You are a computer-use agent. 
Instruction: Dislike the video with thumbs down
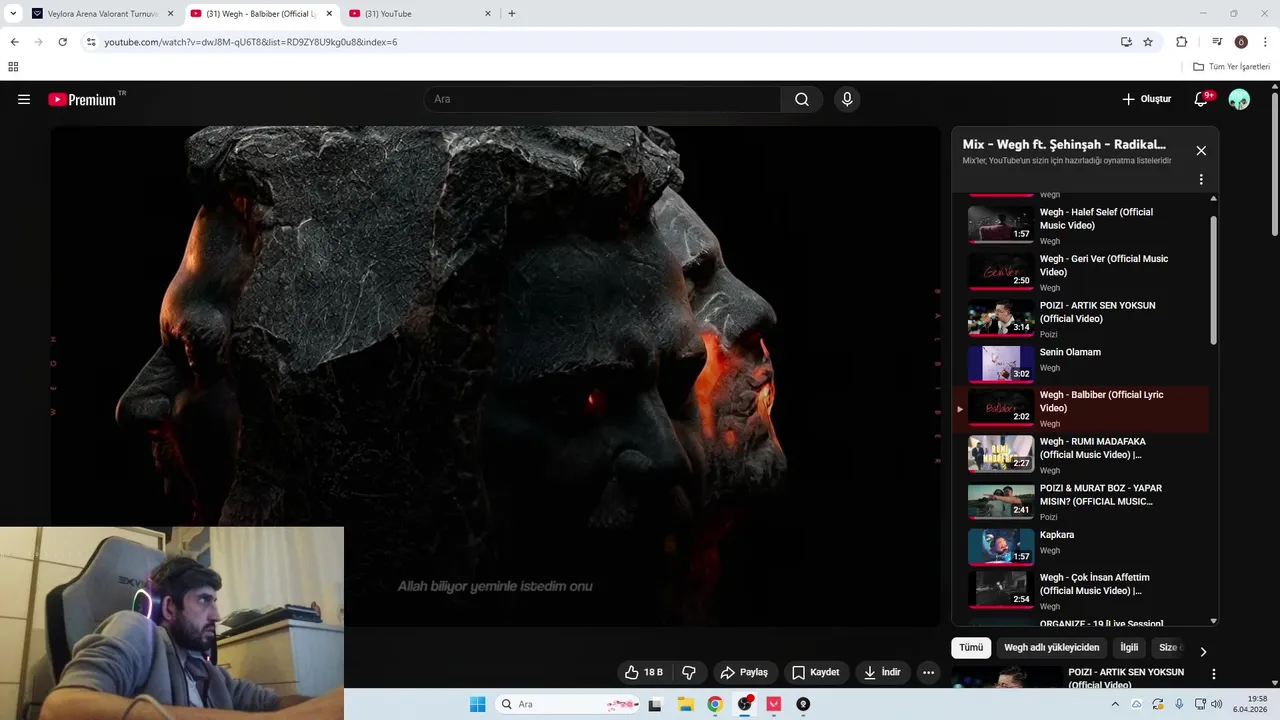point(689,673)
